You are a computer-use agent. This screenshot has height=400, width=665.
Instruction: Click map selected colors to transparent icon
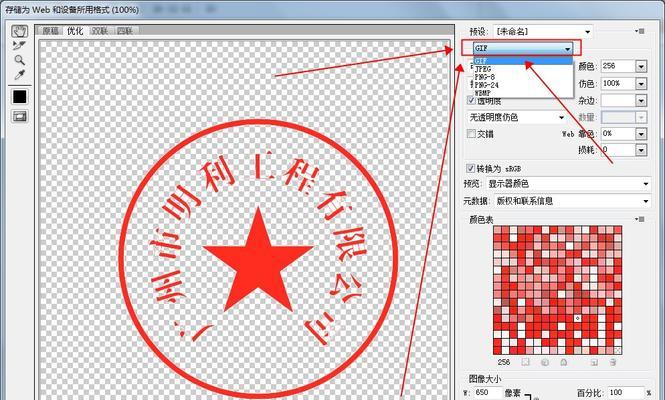525,362
